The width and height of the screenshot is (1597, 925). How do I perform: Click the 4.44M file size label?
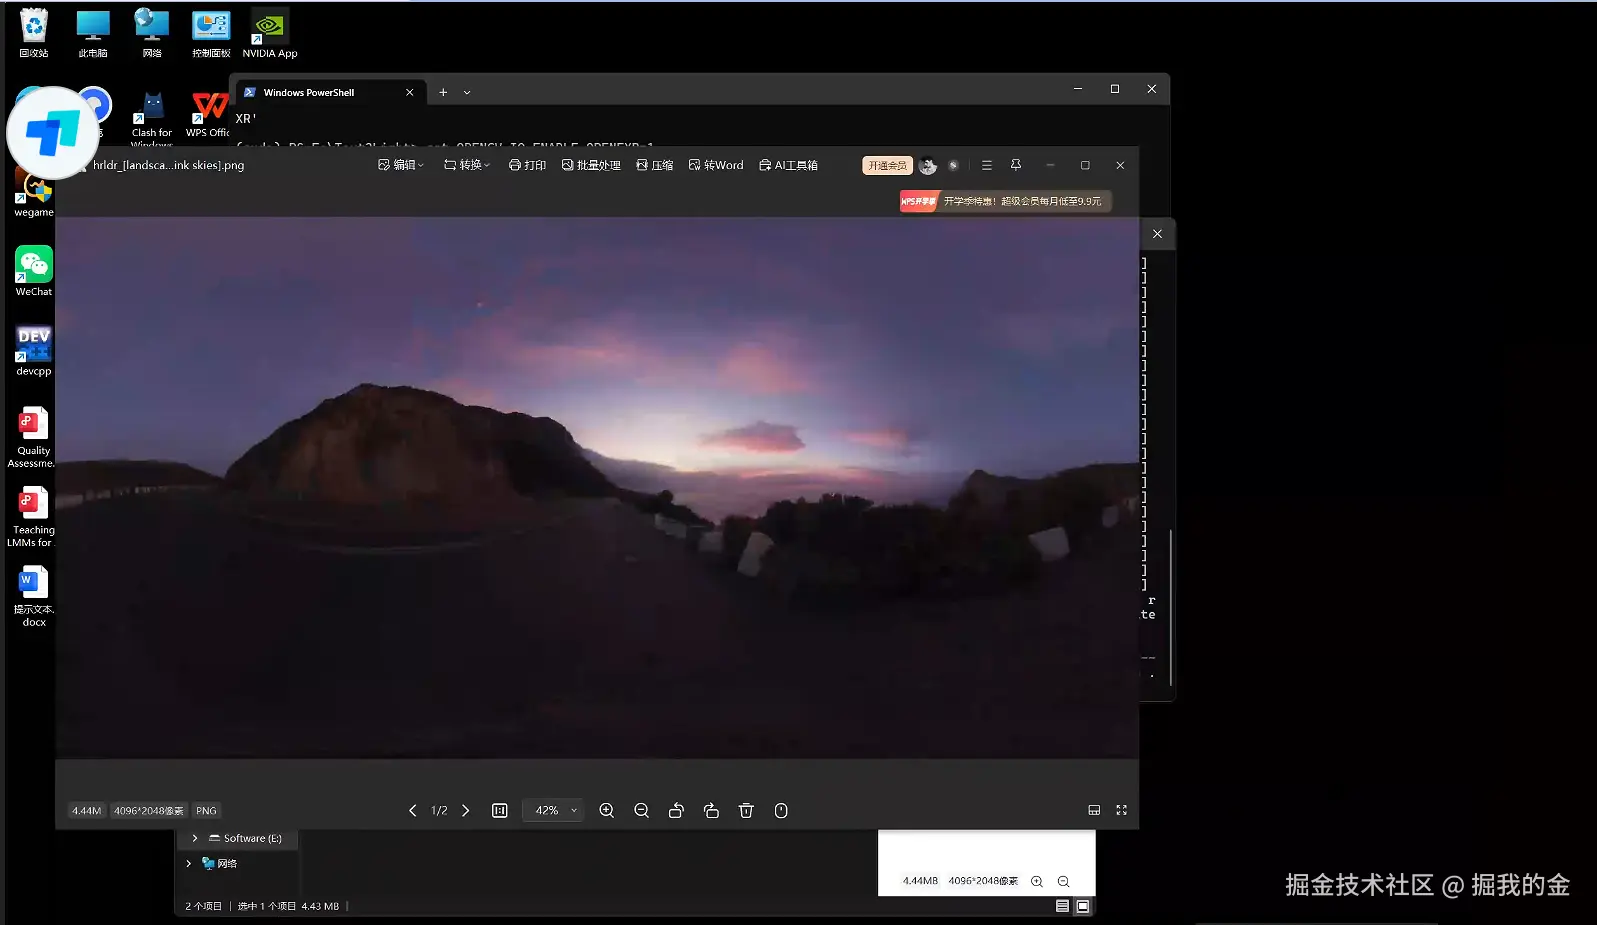pos(87,810)
